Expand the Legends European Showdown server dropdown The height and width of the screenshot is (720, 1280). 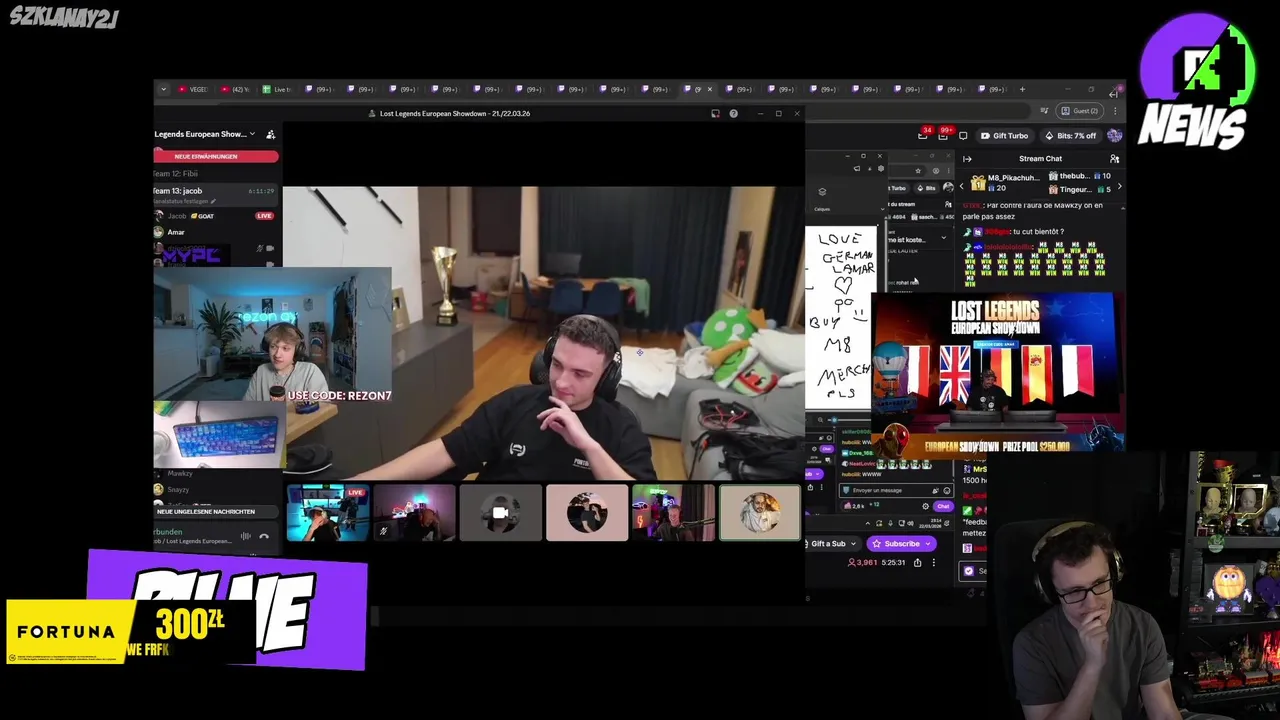click(252, 134)
